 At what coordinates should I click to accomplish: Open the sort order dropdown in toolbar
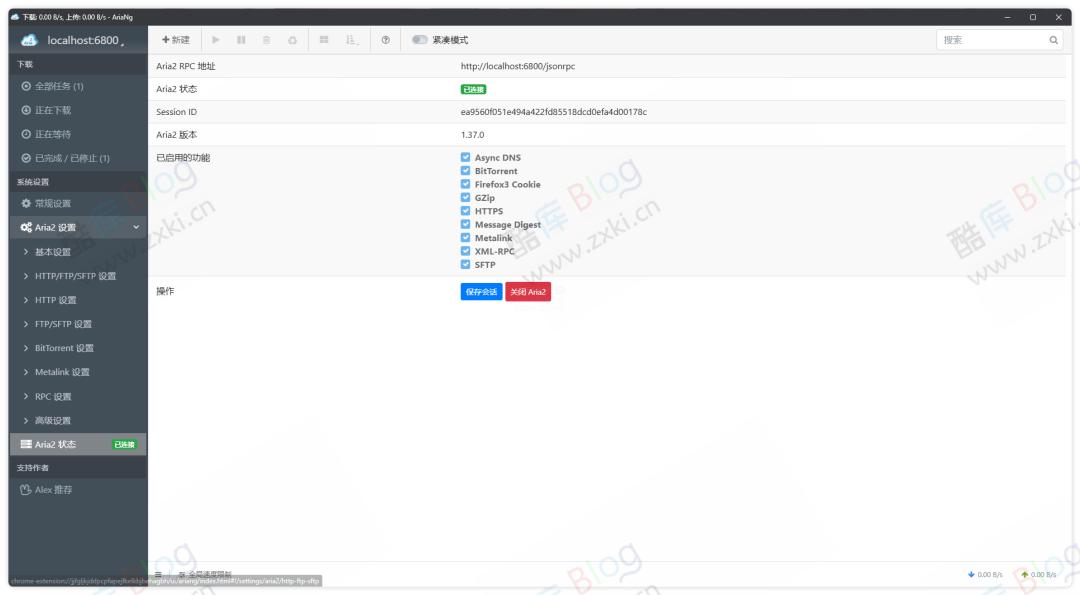pyautogui.click(x=352, y=40)
